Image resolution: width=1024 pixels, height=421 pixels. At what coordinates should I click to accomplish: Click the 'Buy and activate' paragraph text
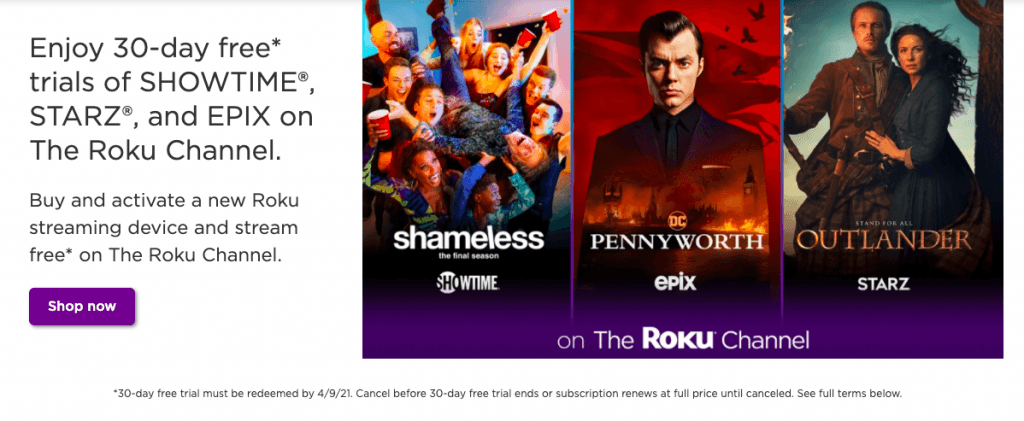[164, 228]
